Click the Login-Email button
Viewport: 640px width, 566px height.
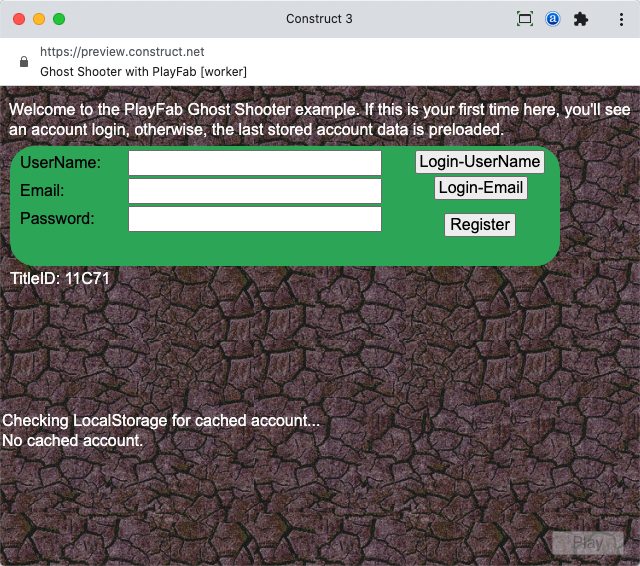(x=481, y=188)
